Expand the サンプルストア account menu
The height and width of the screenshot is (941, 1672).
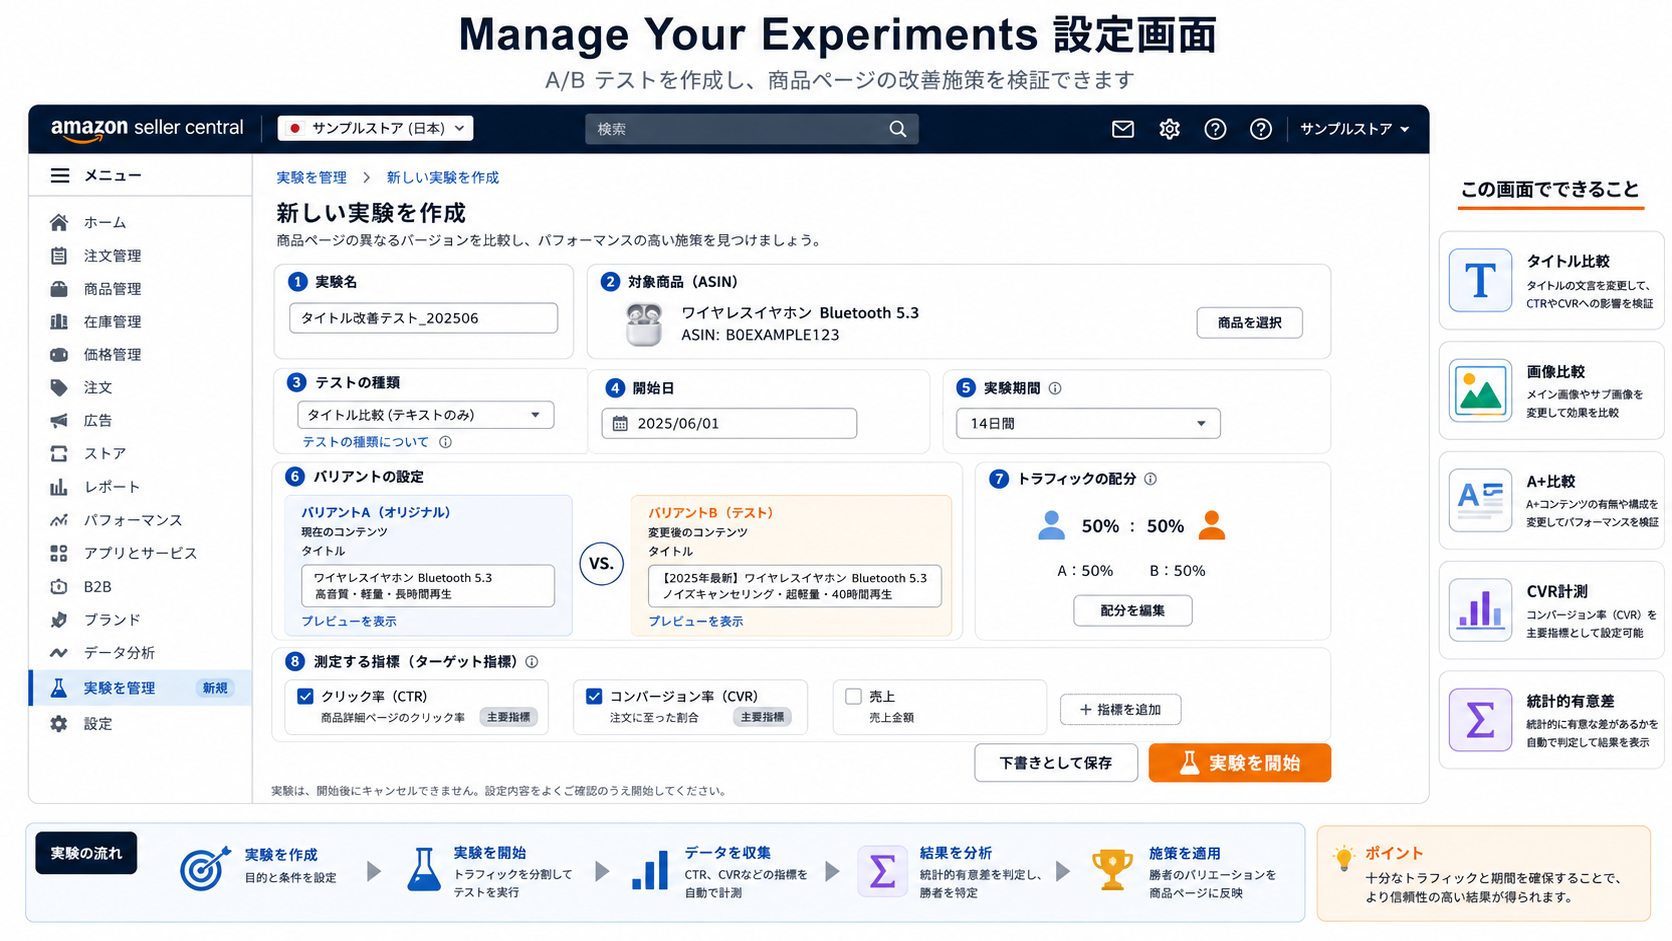1355,129
